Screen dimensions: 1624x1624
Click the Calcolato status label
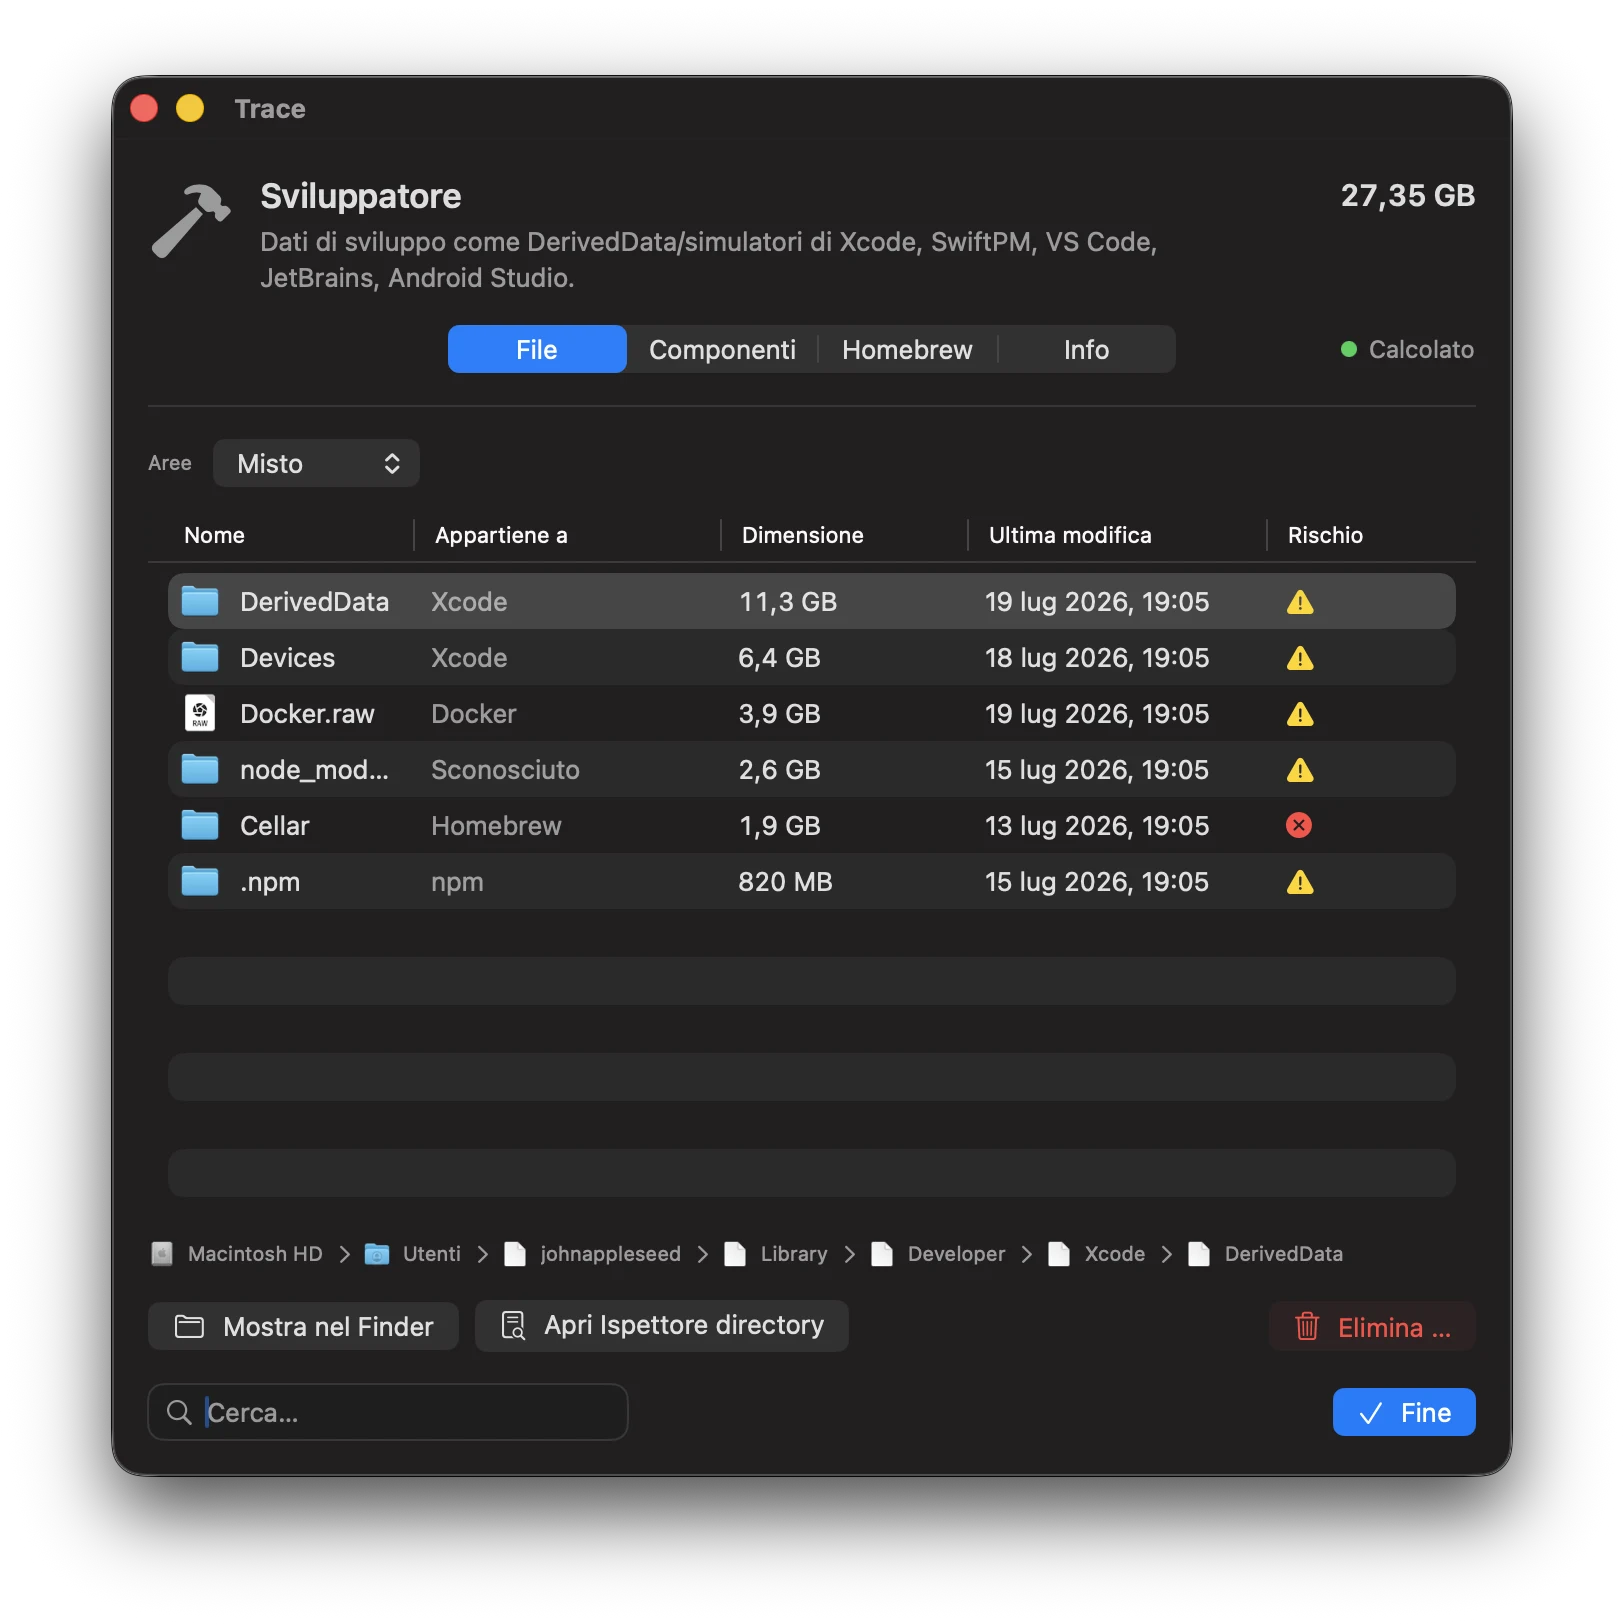[x=1421, y=349]
